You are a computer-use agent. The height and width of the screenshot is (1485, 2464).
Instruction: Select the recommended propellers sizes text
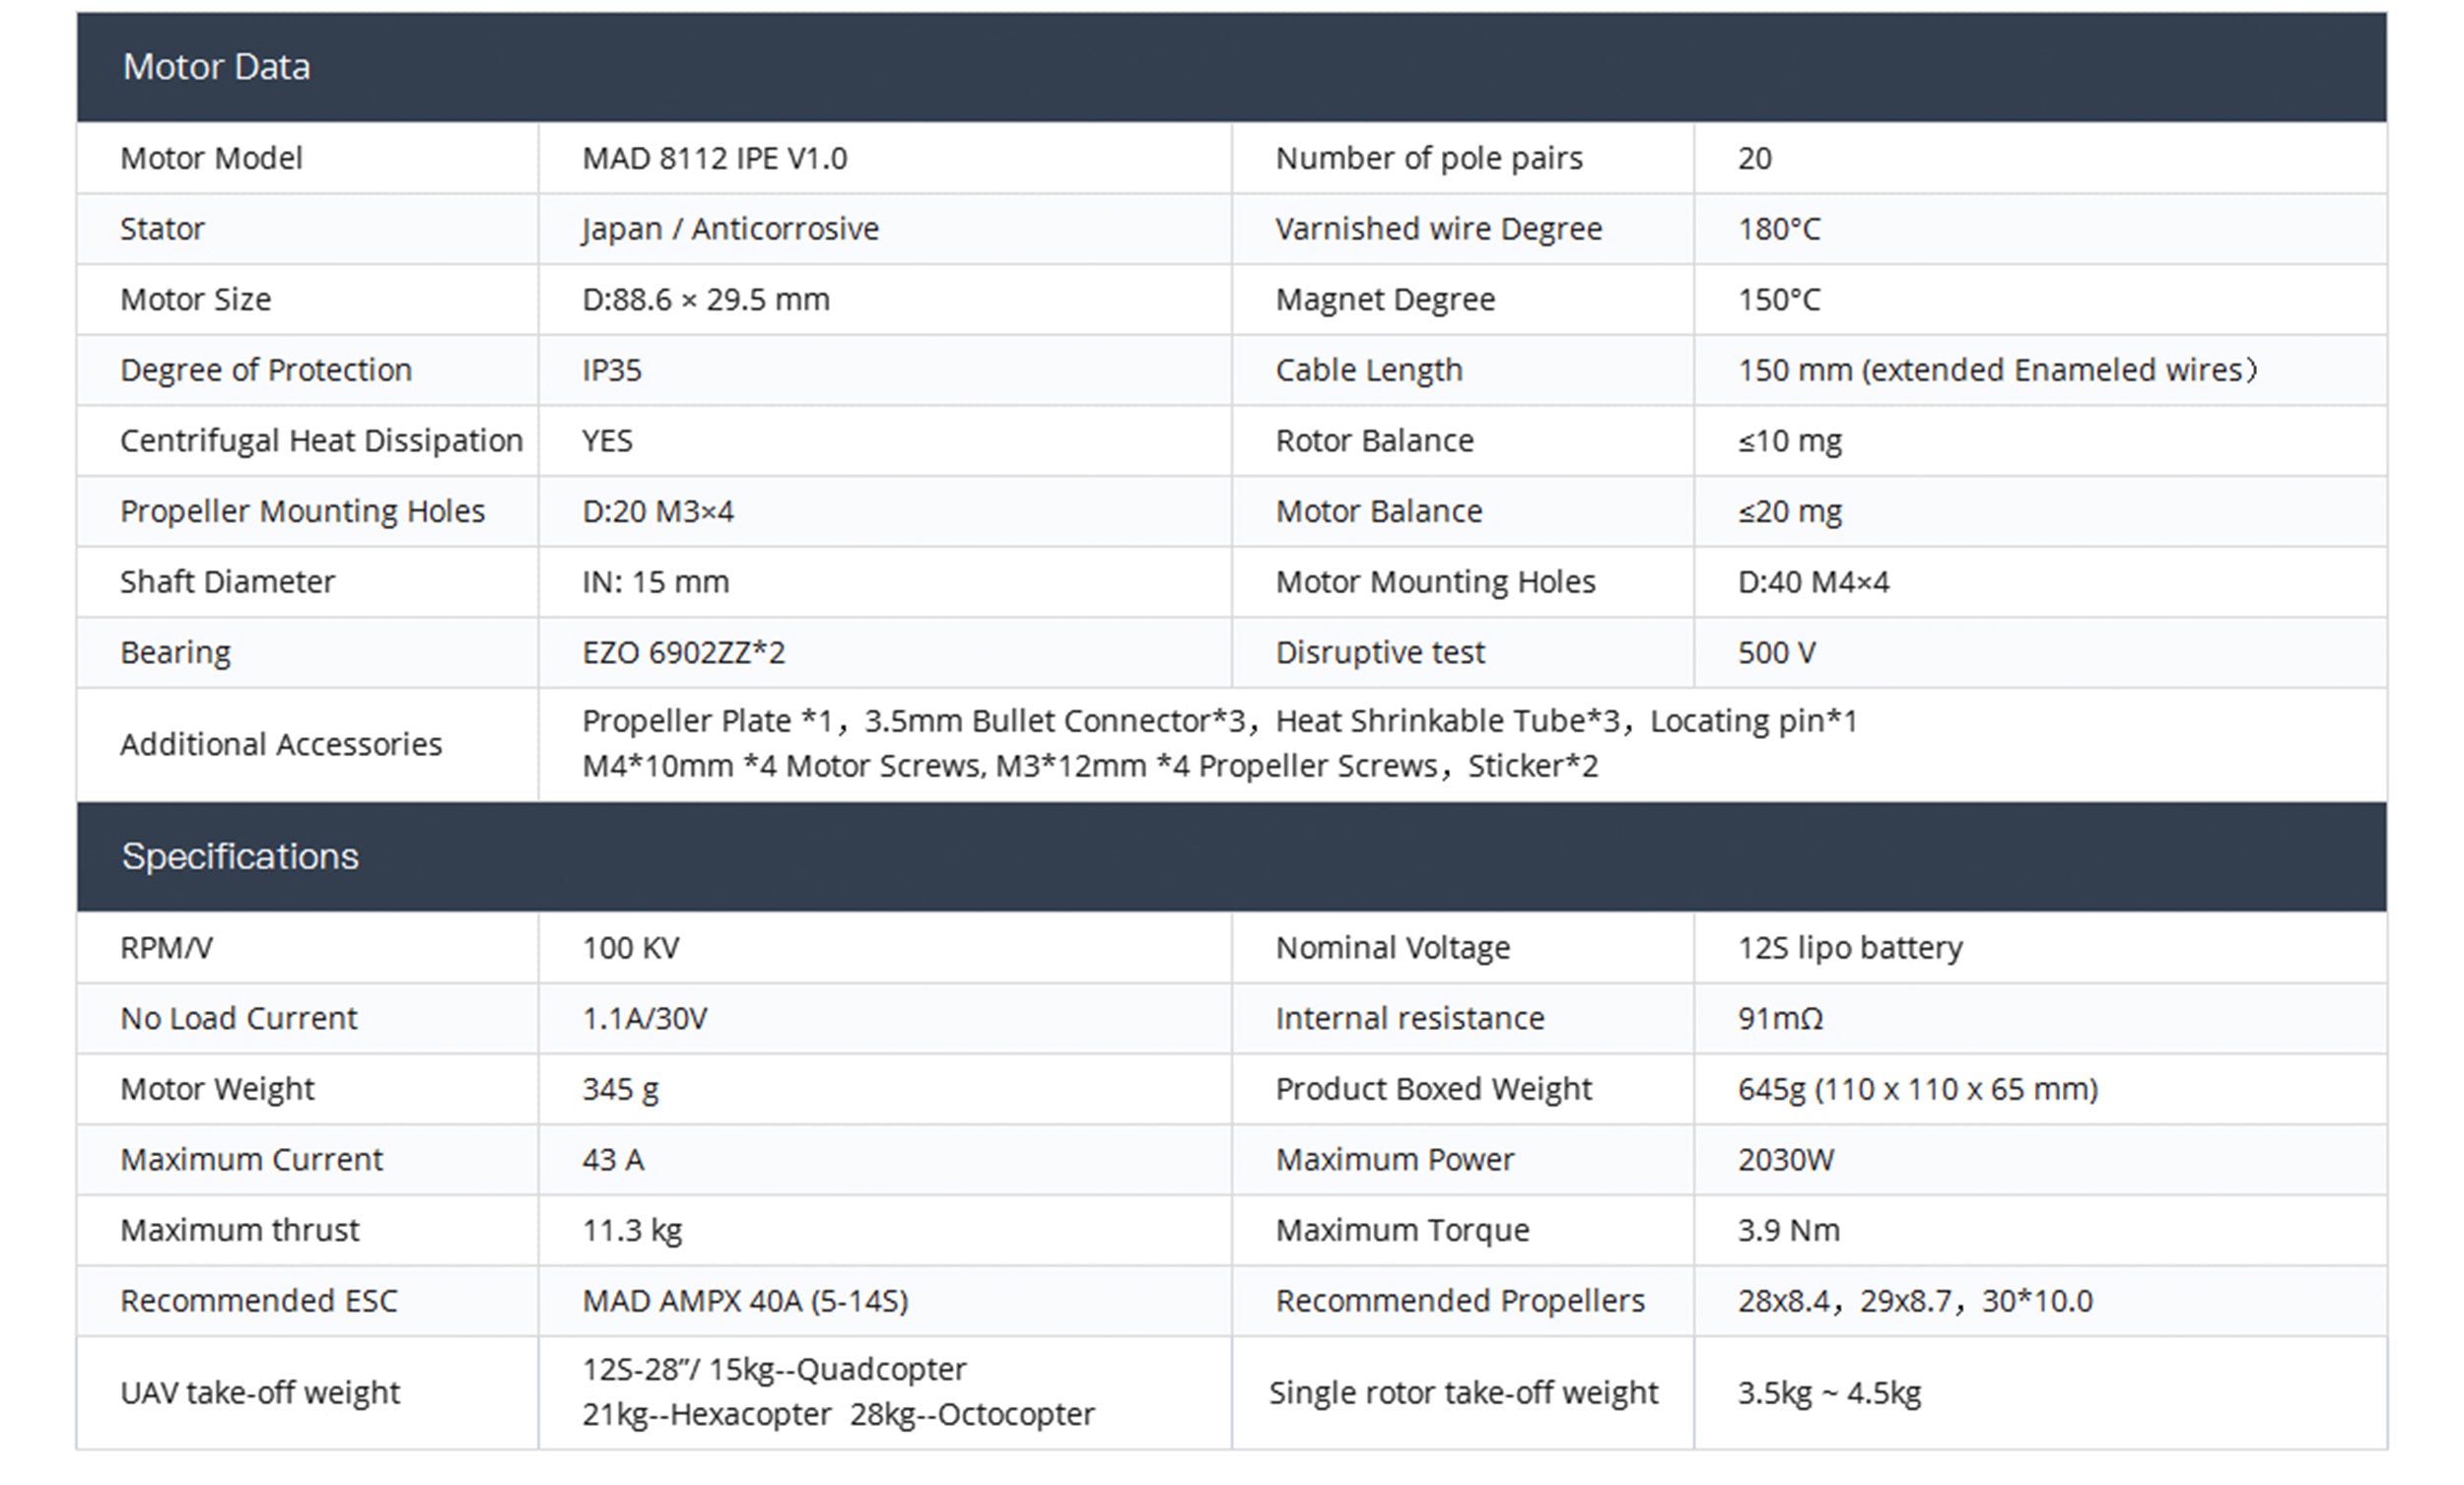pos(1914,1300)
